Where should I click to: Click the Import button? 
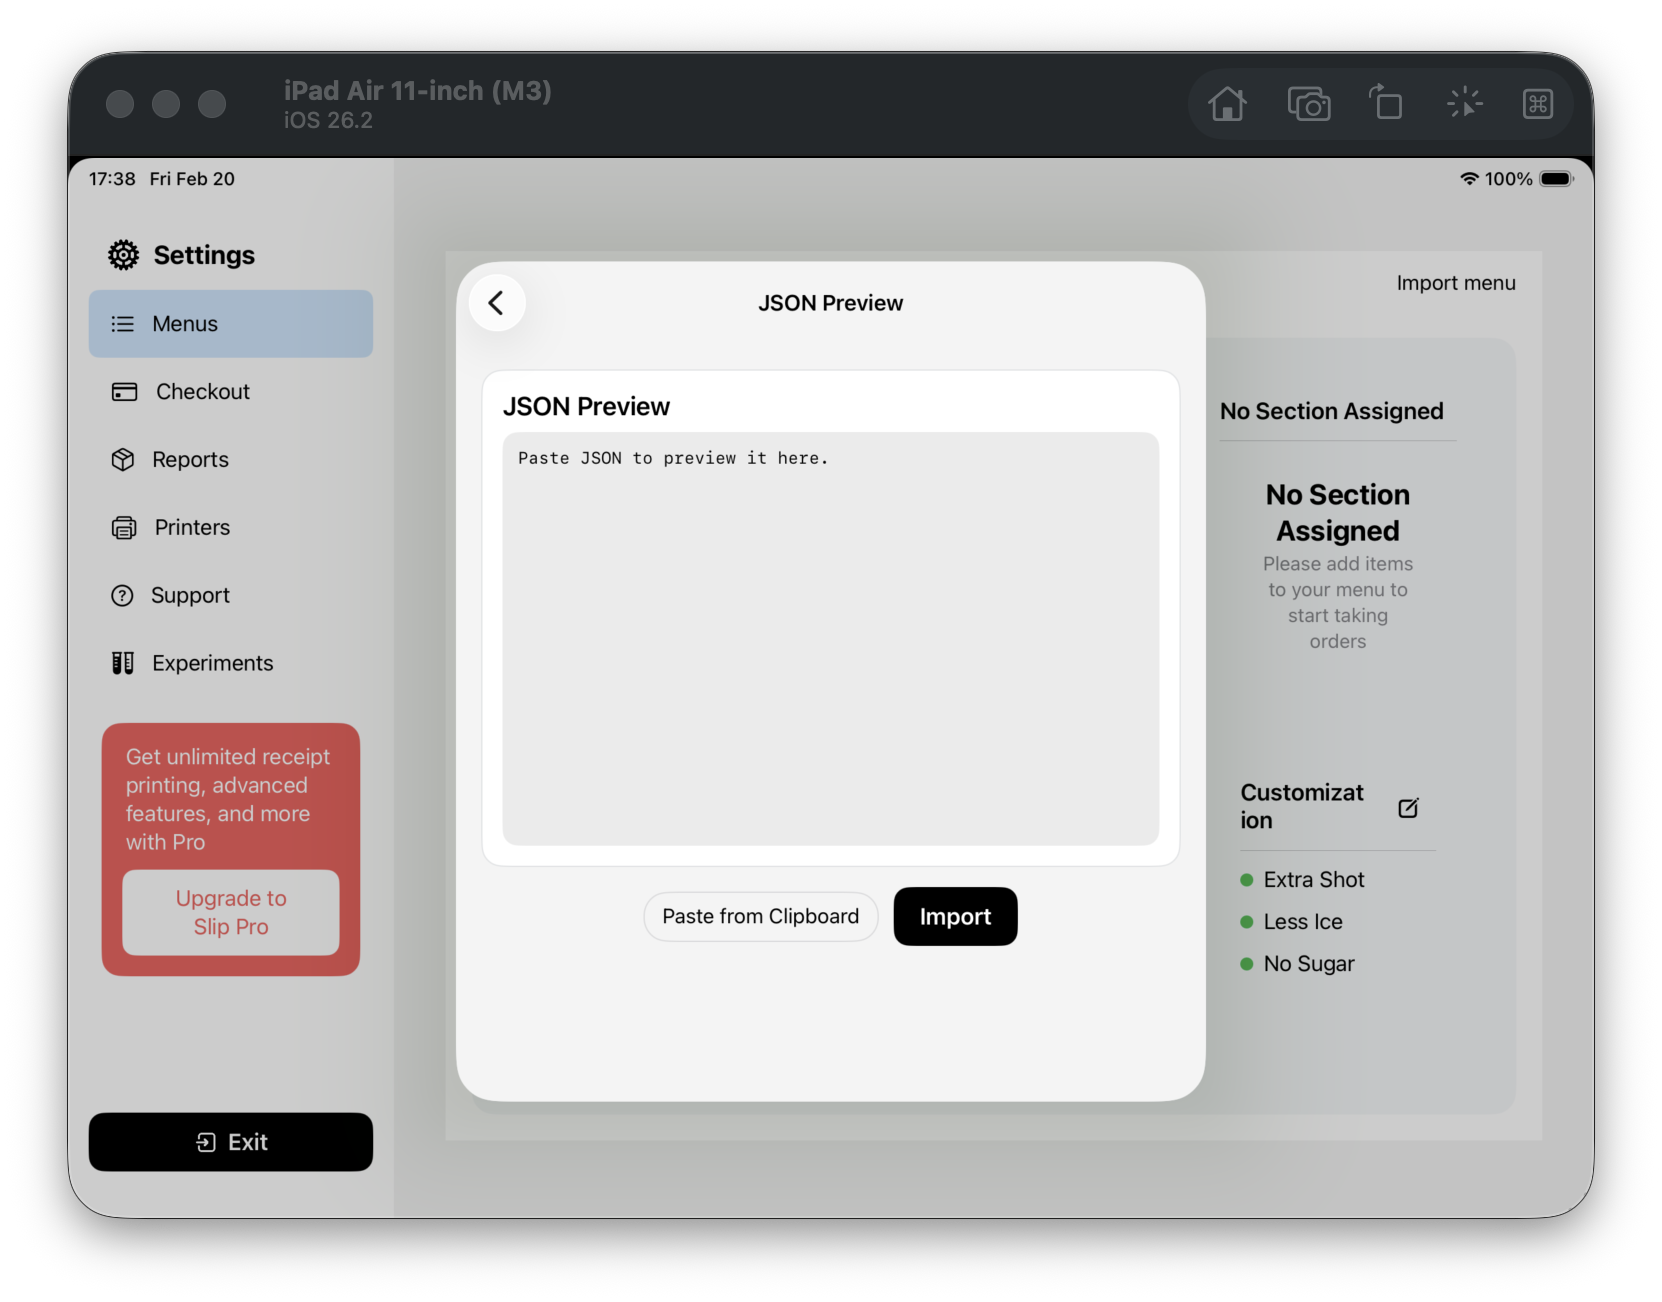[955, 916]
